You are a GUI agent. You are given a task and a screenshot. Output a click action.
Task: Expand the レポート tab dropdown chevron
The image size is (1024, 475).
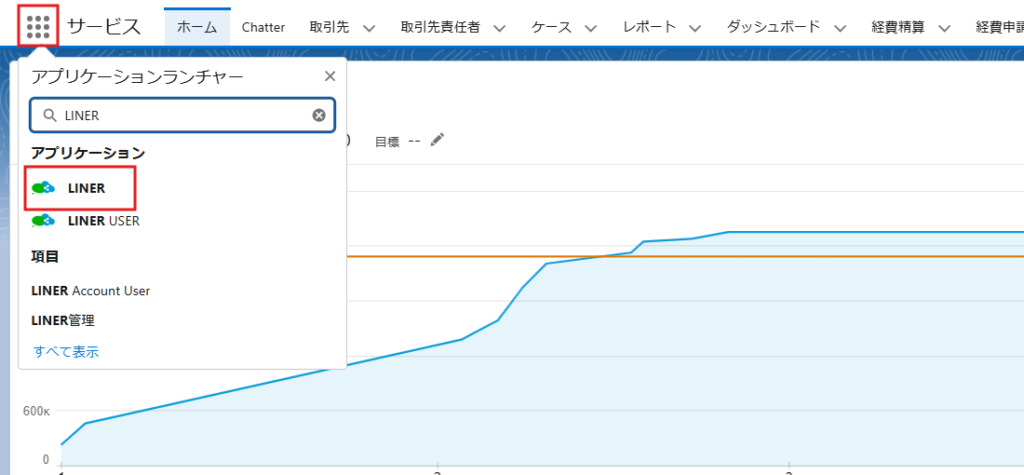695,28
